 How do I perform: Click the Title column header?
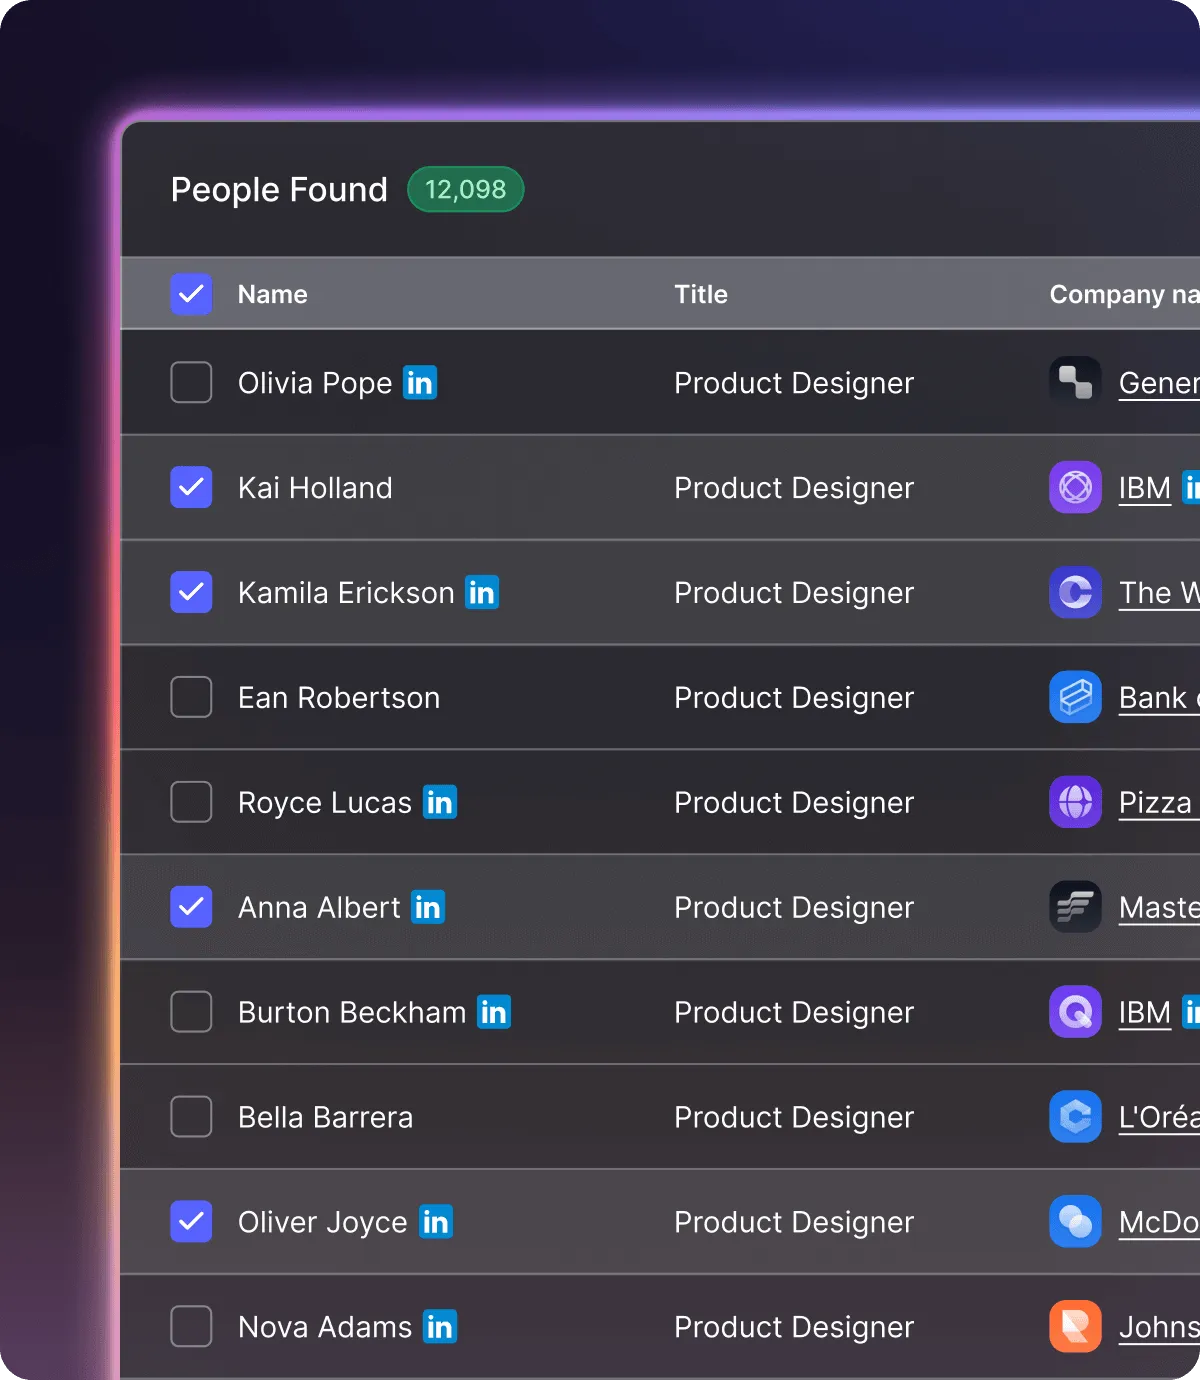tap(701, 294)
